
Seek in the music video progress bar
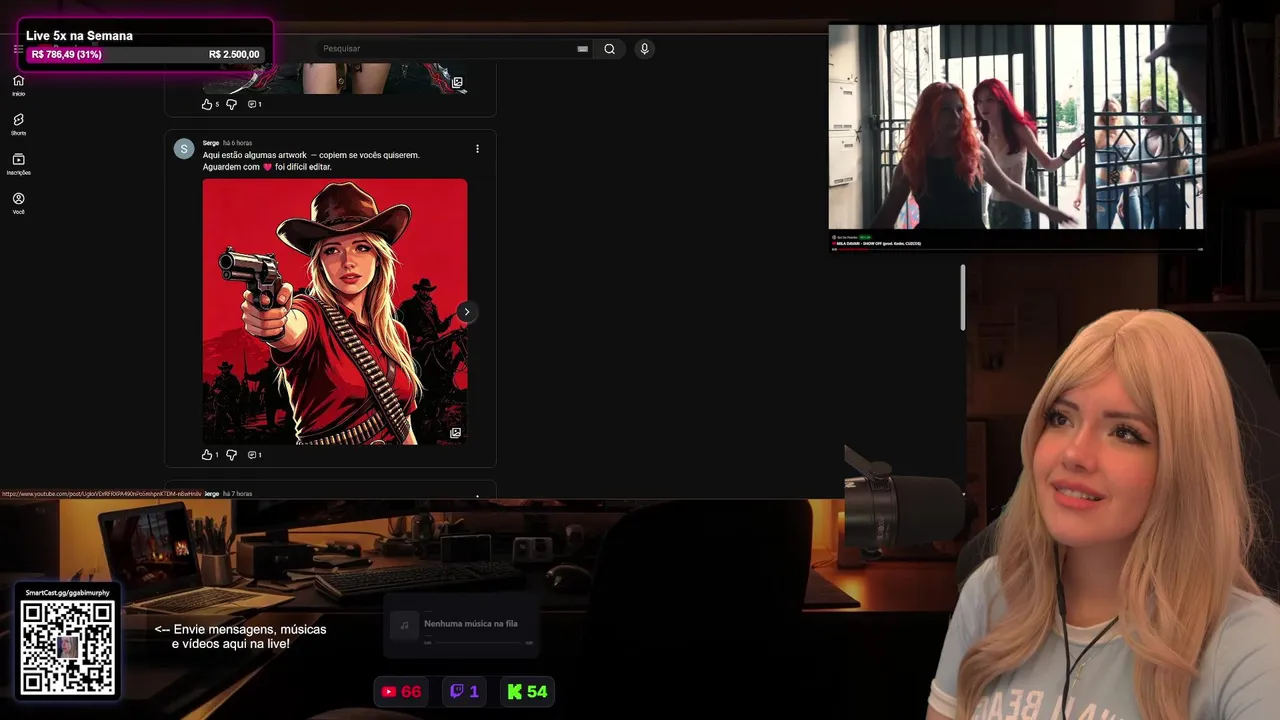pos(1016,249)
